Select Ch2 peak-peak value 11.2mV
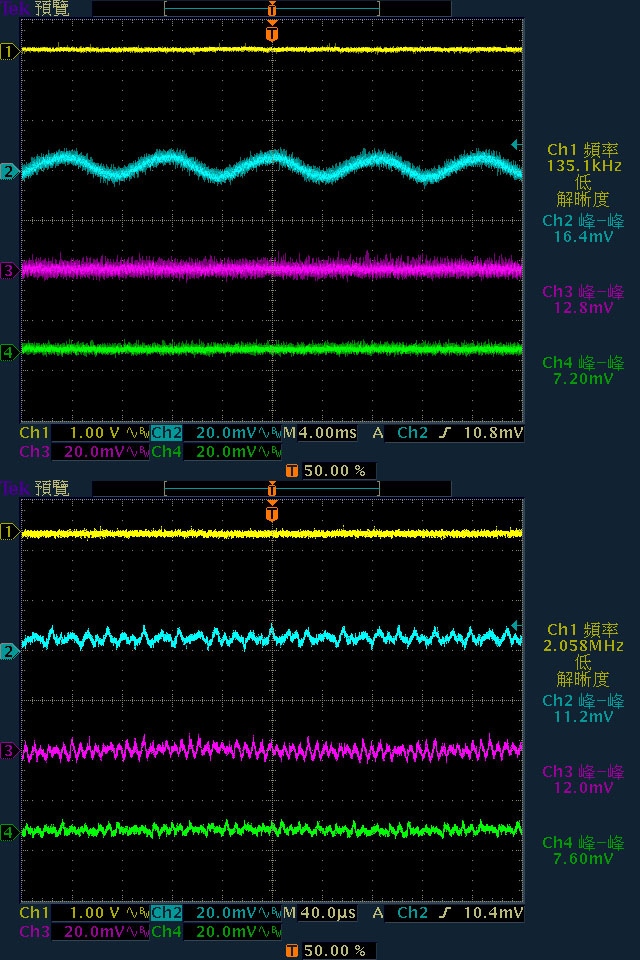Screen dimensions: 640x960 pos(584,717)
